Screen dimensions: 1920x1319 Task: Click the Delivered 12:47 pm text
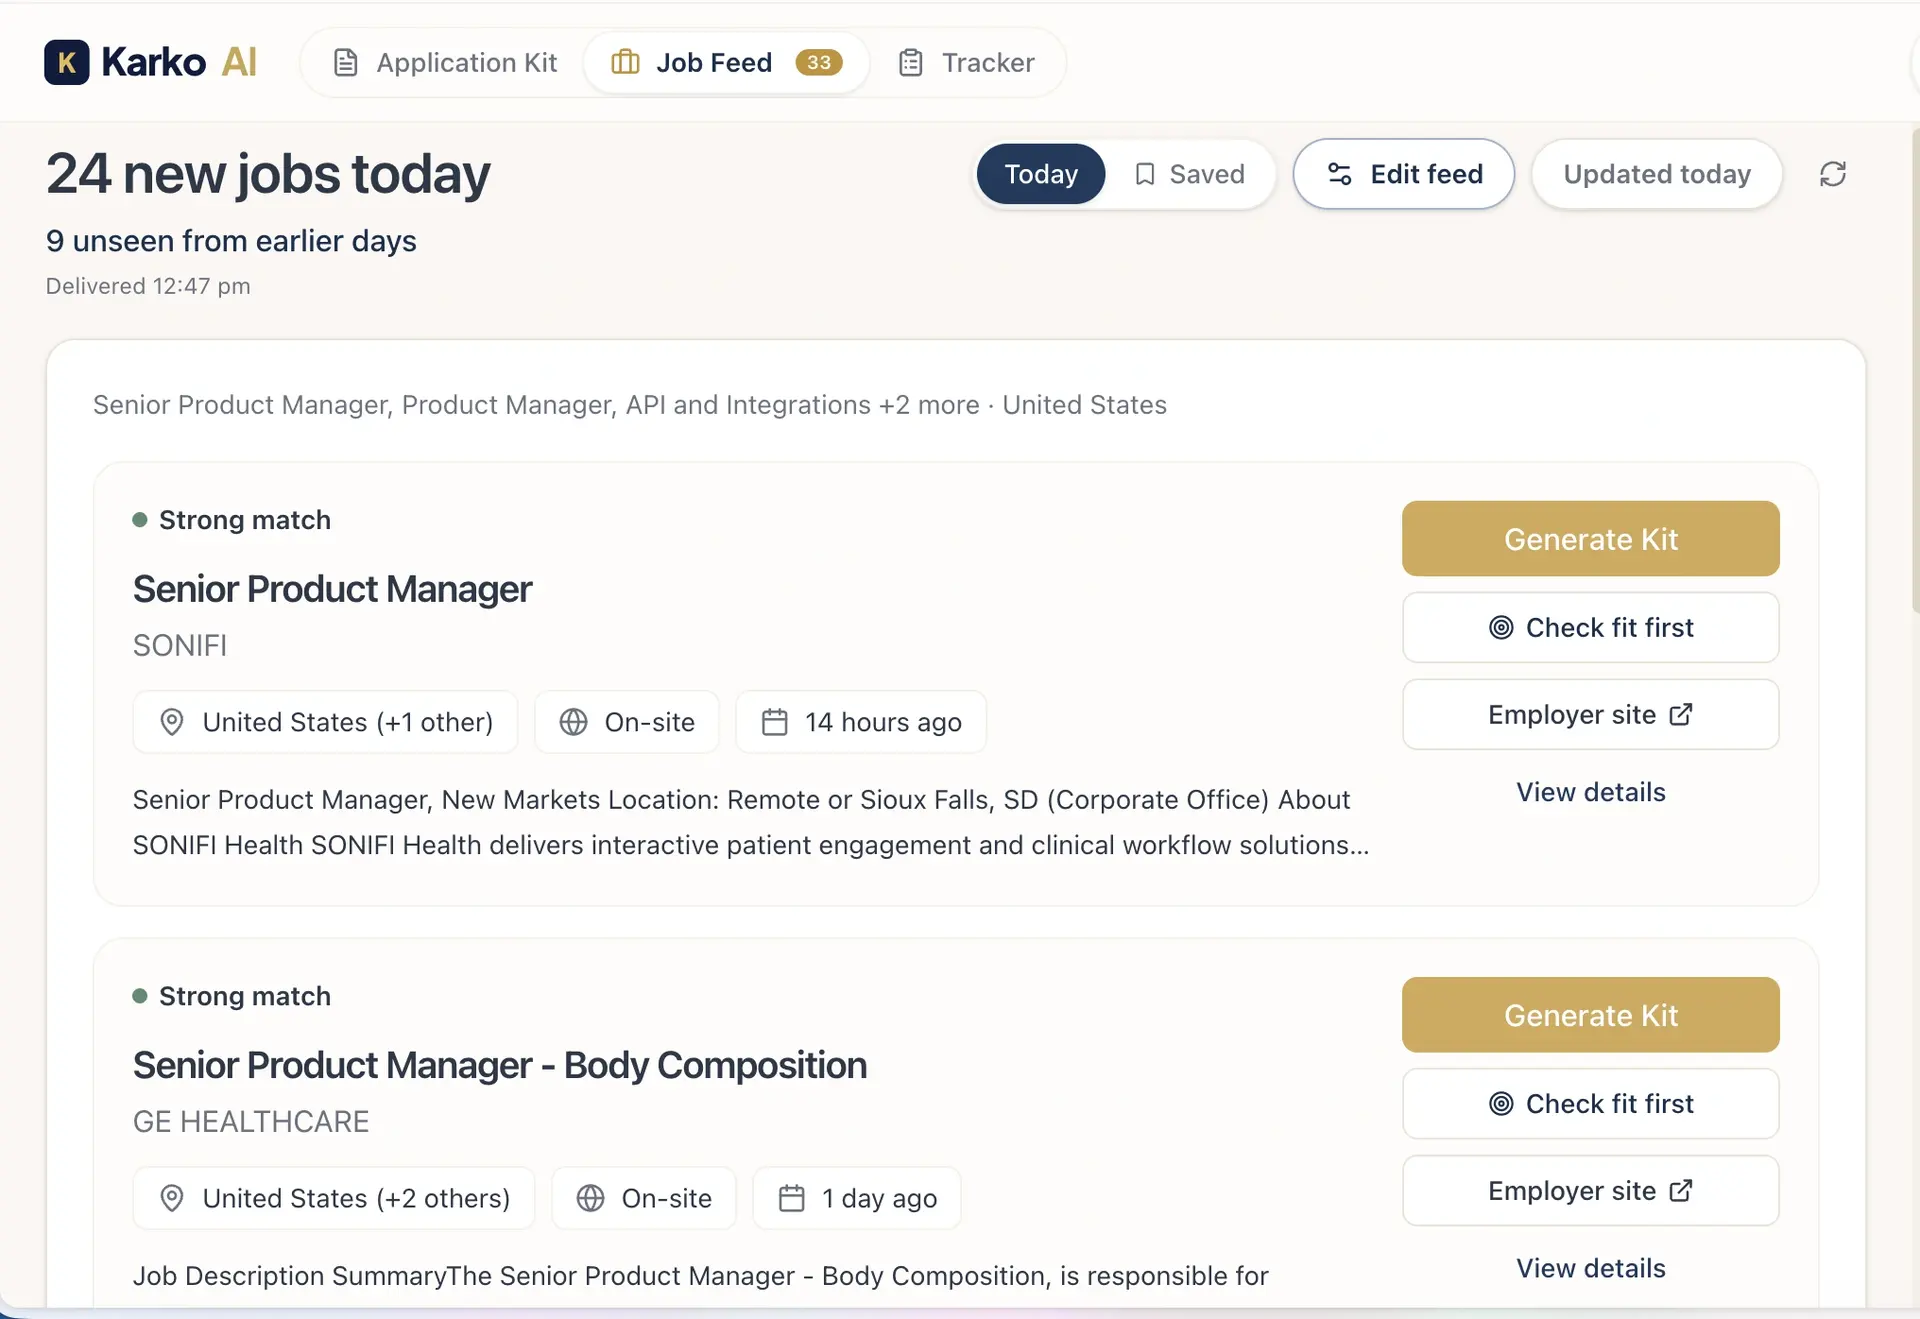click(x=148, y=286)
